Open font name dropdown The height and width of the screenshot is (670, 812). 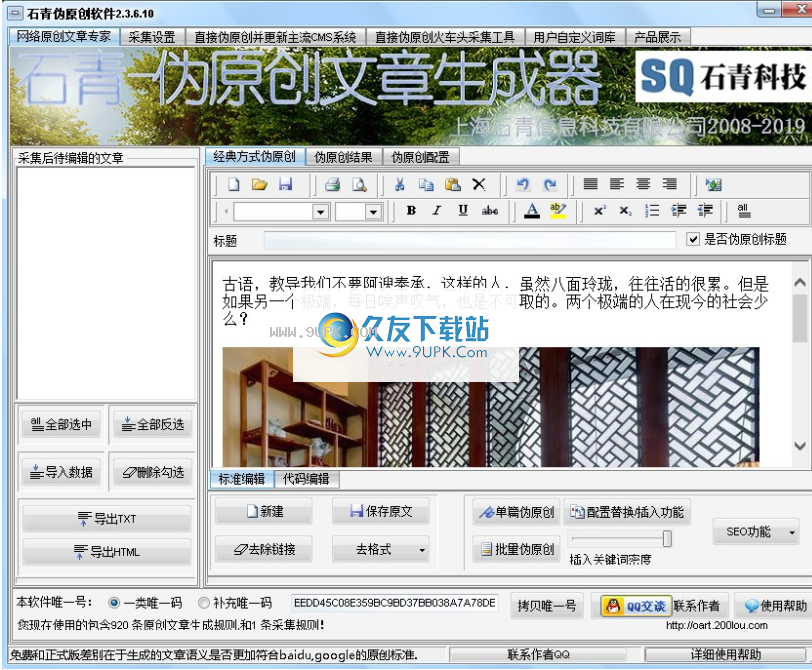[x=321, y=212]
